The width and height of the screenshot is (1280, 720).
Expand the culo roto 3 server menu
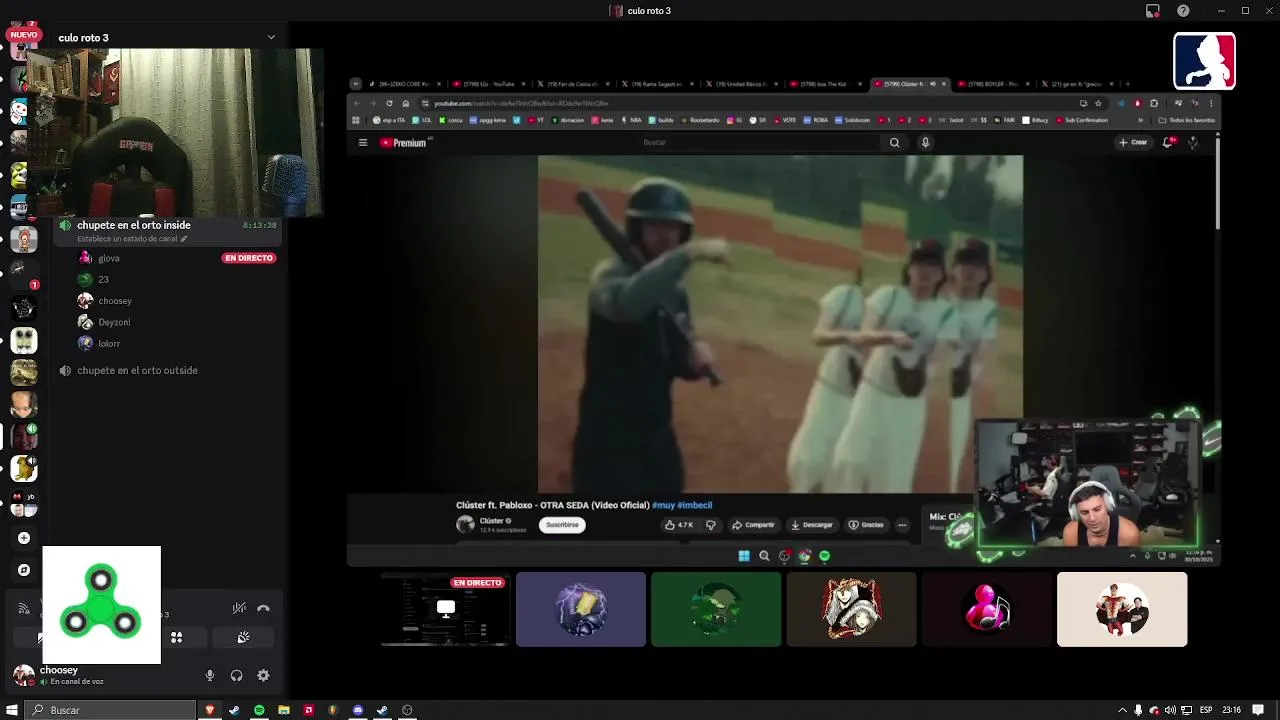[271, 37]
